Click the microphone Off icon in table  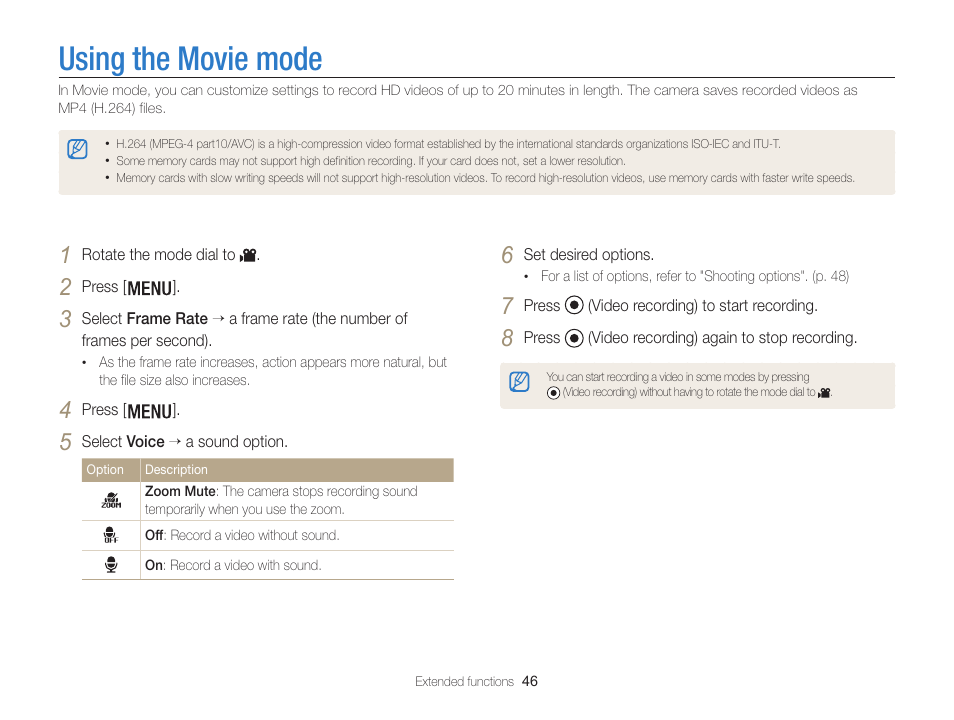pos(111,535)
